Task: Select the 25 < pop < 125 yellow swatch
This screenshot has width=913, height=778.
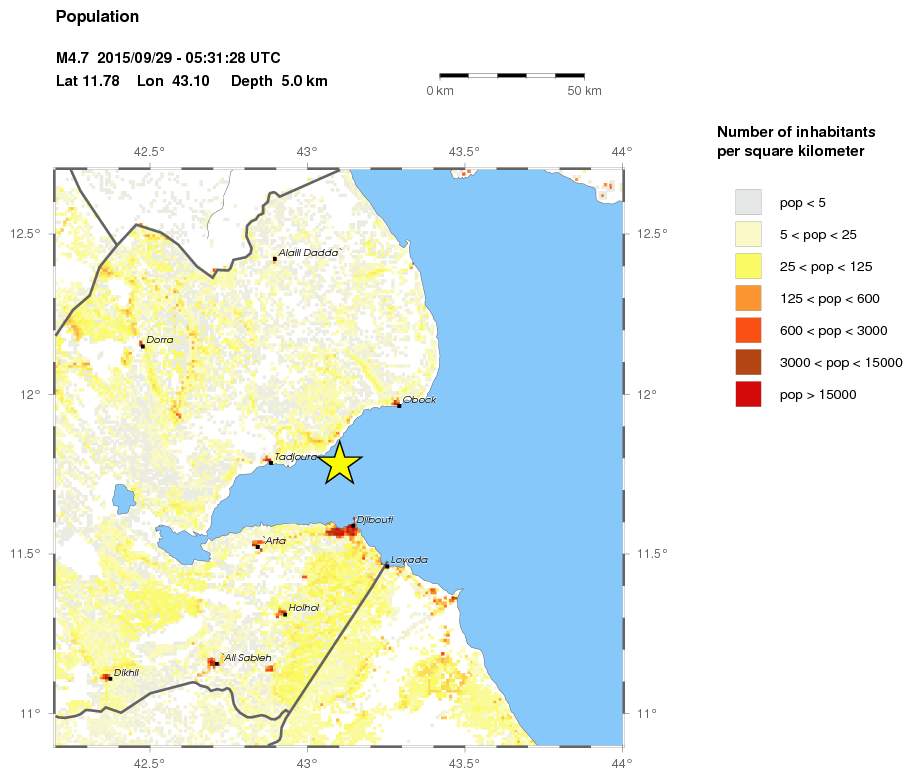Action: (748, 266)
